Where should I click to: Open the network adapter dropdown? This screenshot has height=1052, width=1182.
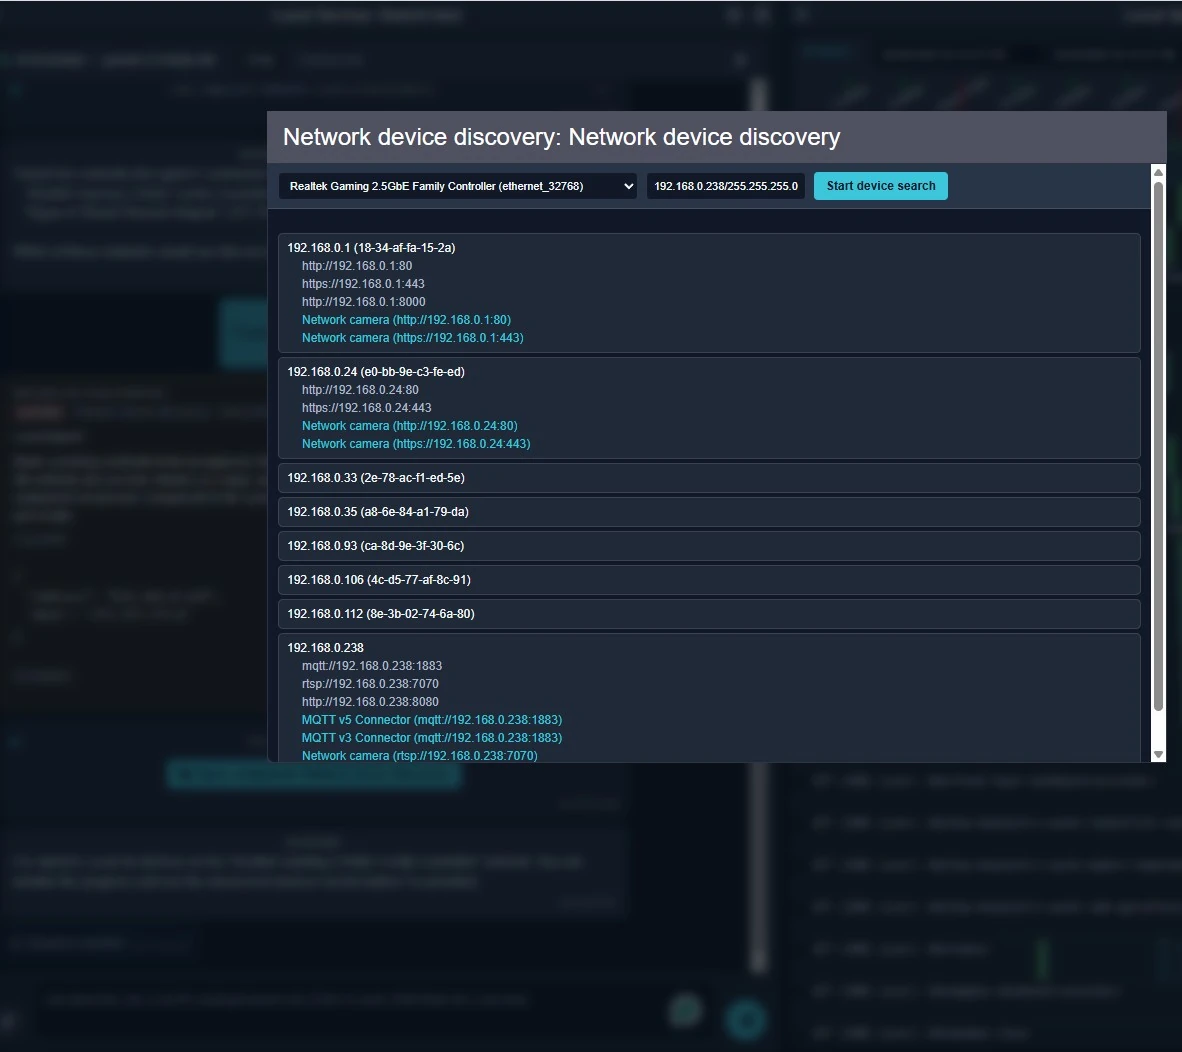(458, 186)
